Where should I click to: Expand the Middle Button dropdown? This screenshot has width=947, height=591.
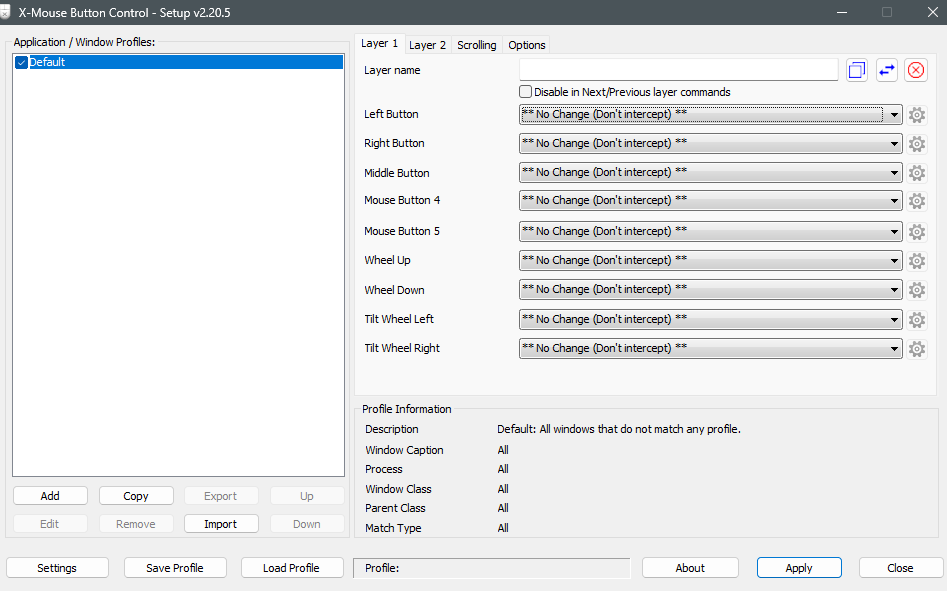(710, 173)
